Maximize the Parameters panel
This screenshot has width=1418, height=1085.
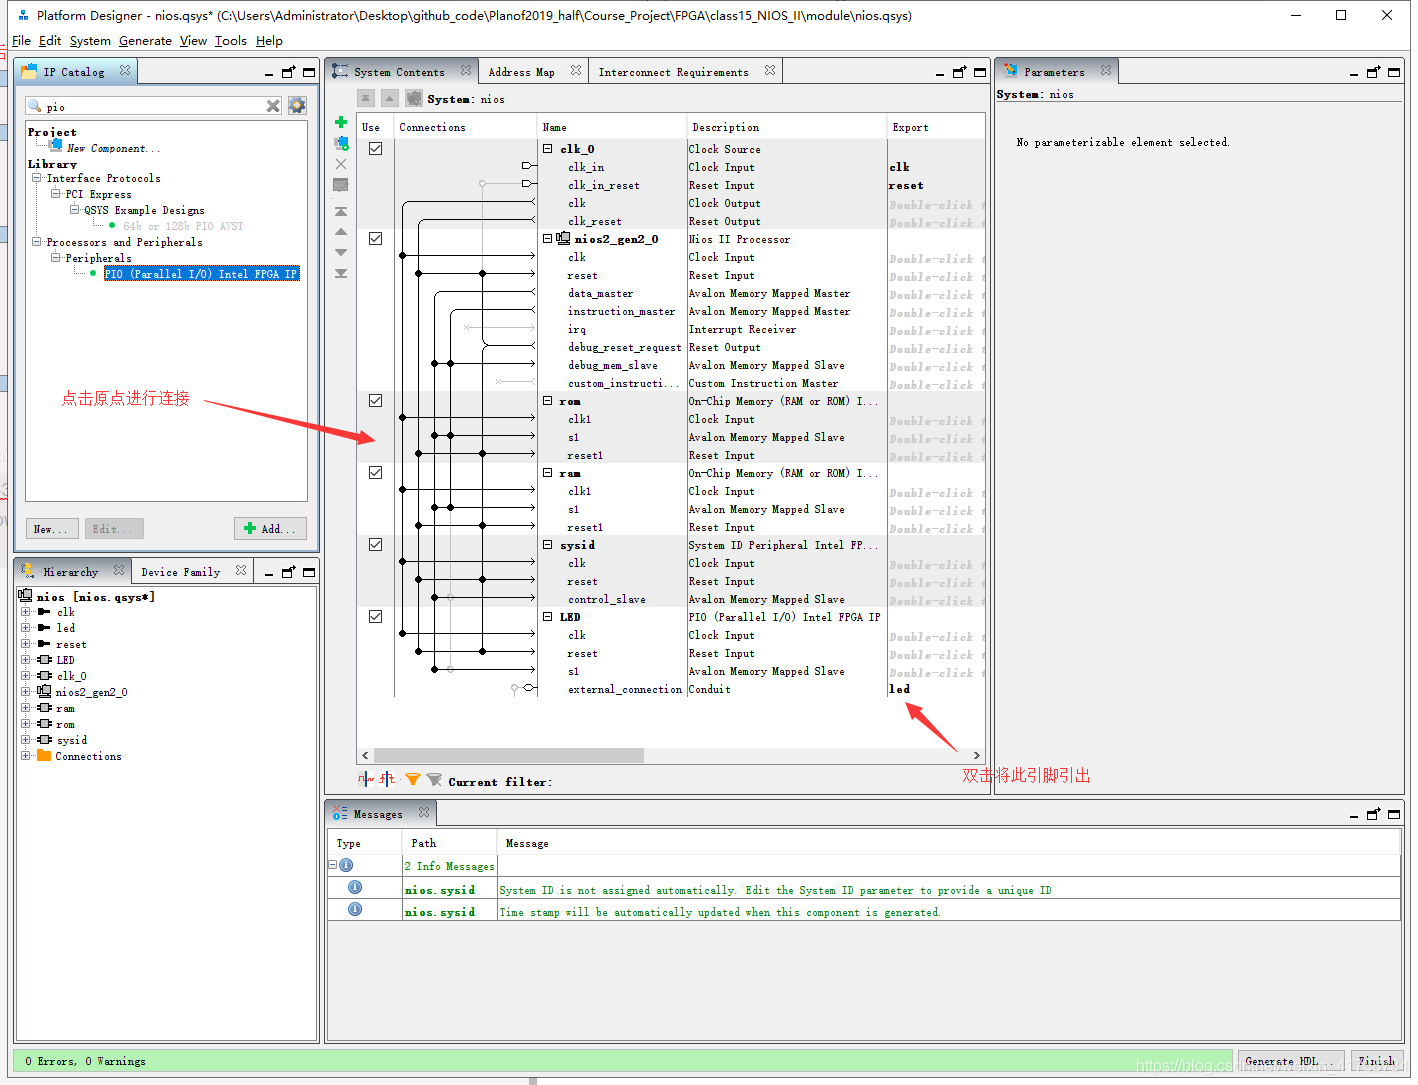click(x=1394, y=72)
